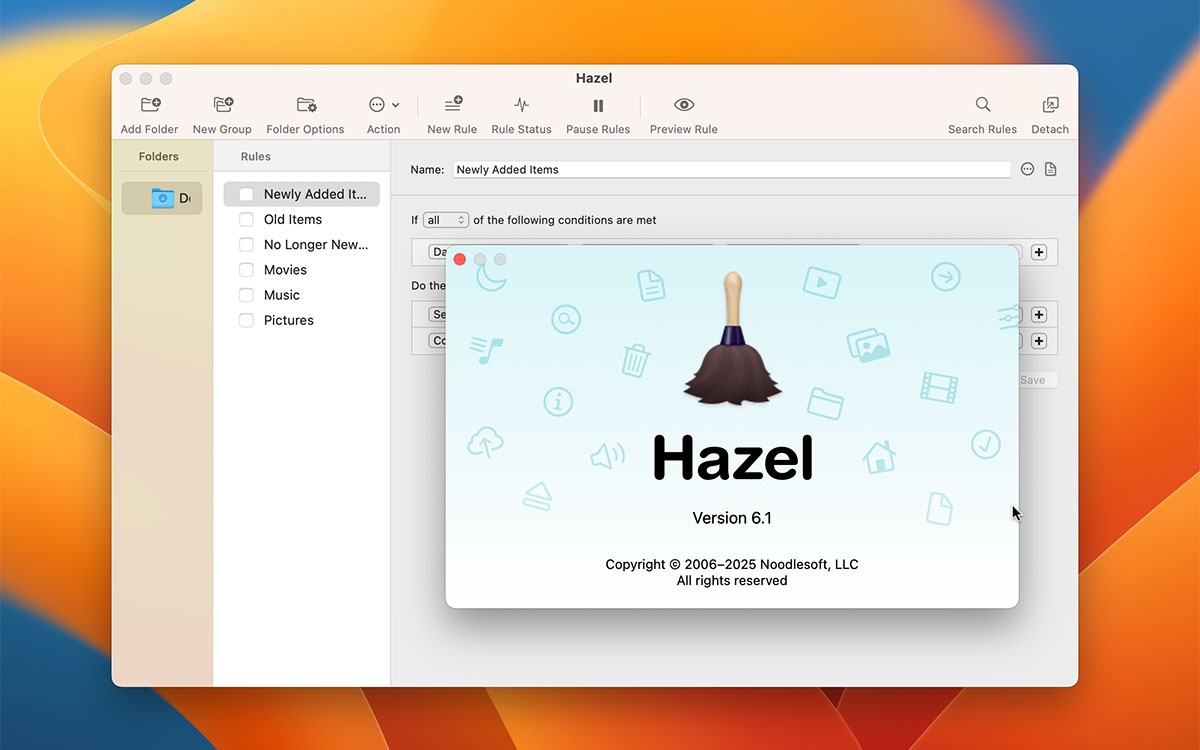The width and height of the screenshot is (1200, 750).
Task: Click the Search Rules magnifier icon
Action: (x=982, y=105)
